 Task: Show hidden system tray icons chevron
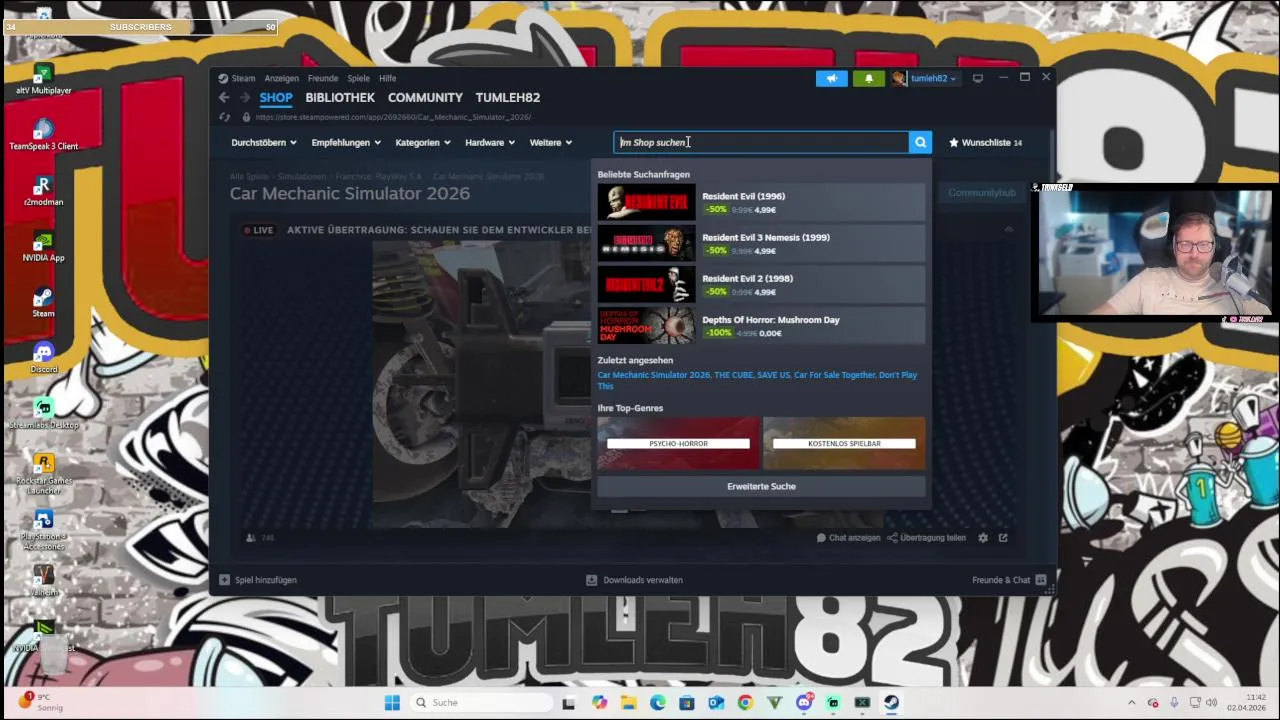[1132, 703]
